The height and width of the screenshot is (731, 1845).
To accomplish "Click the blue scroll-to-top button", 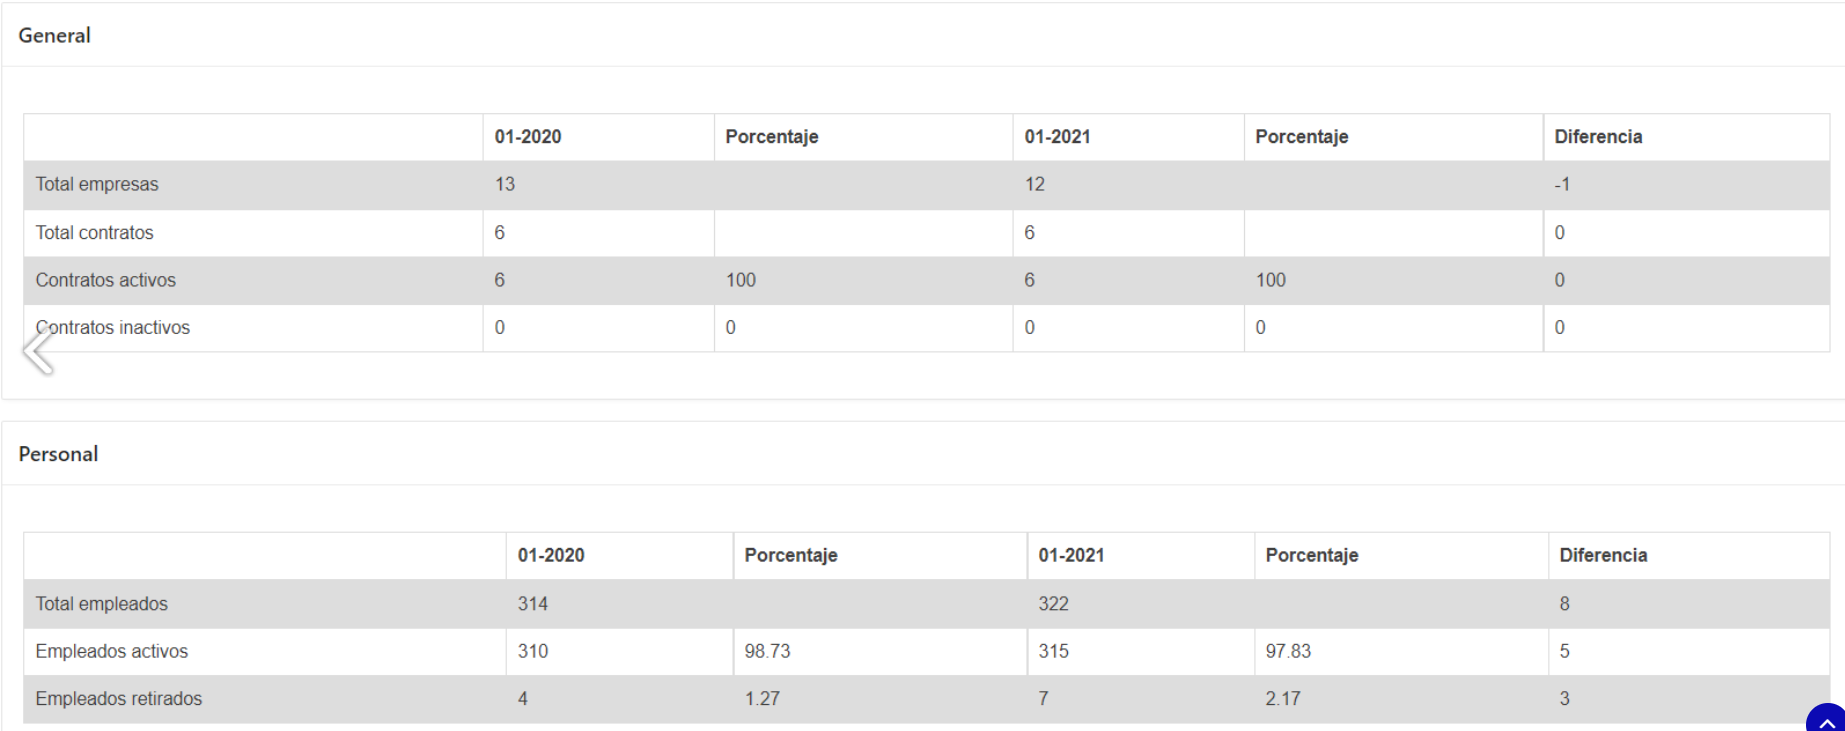I will click(x=1828, y=721).
